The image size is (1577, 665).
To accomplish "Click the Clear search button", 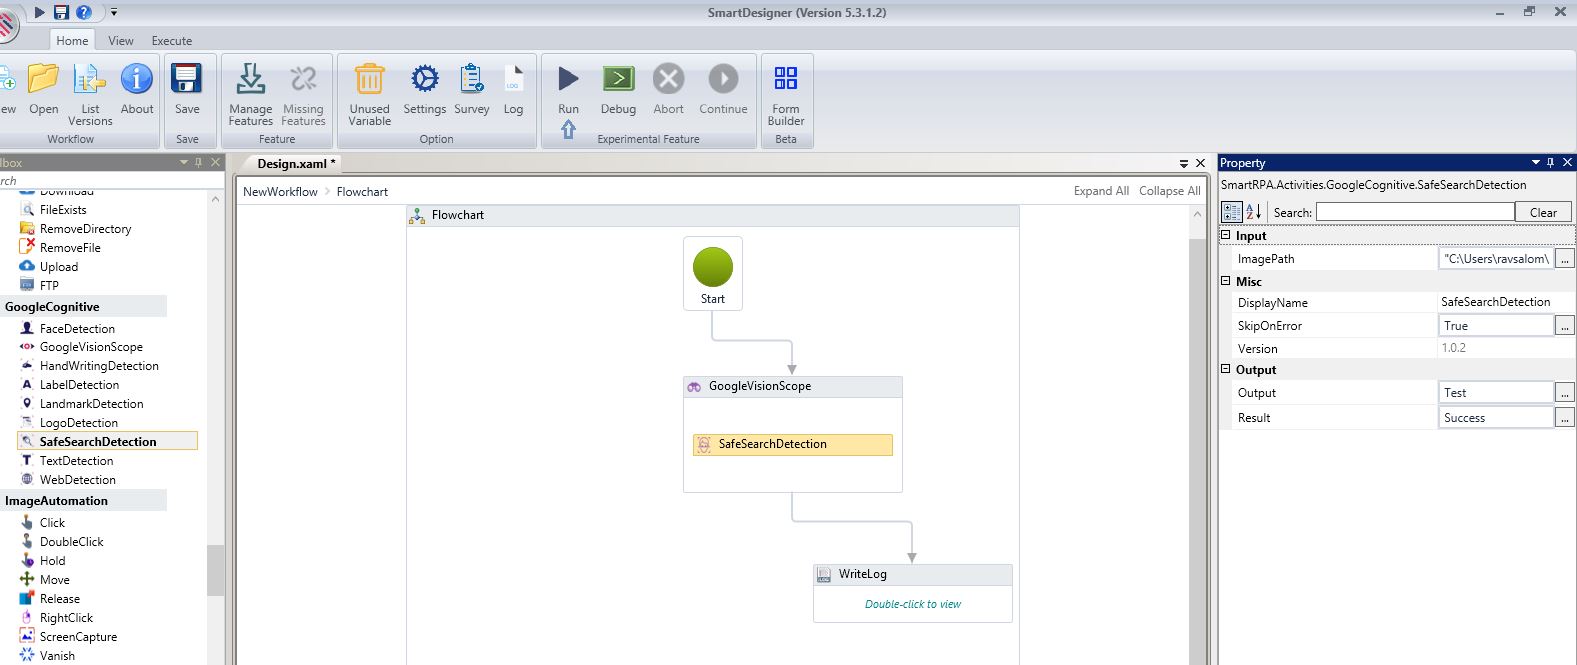I will pyautogui.click(x=1543, y=212).
